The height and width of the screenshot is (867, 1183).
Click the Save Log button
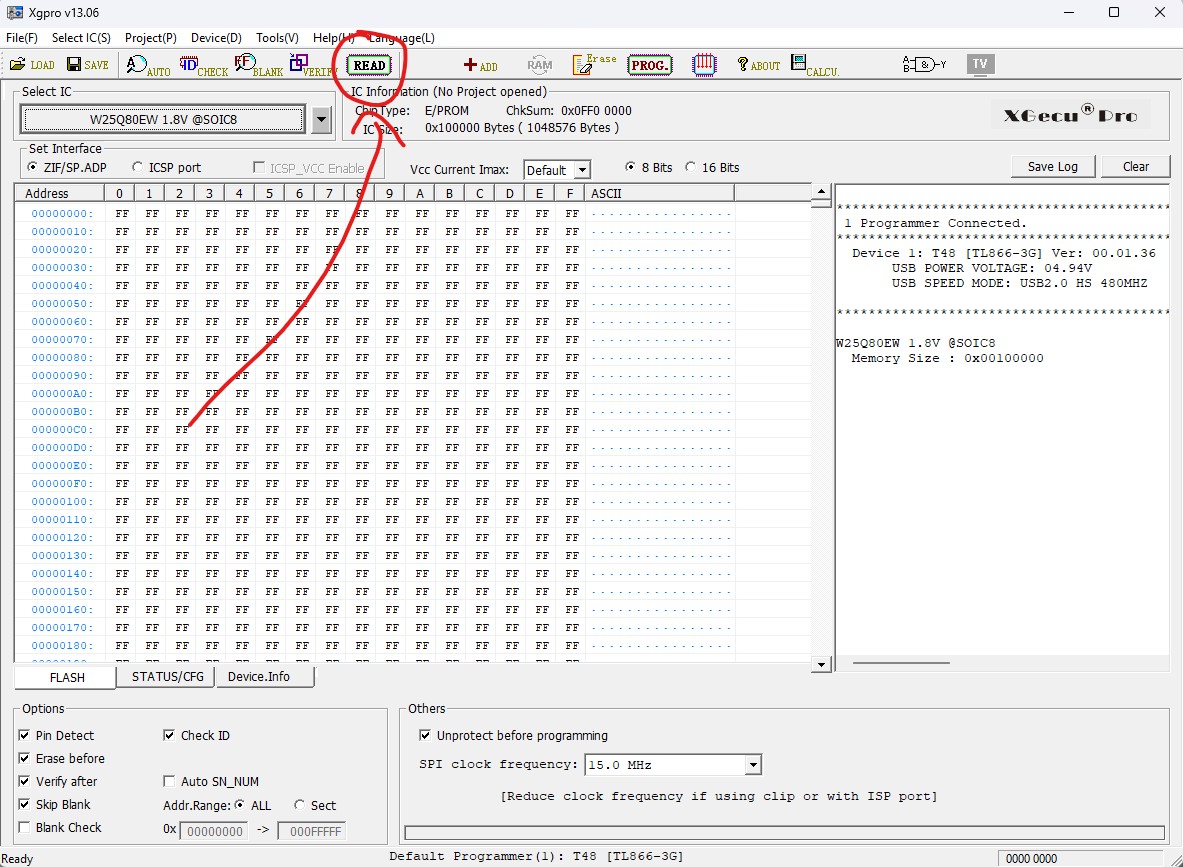(x=1052, y=167)
